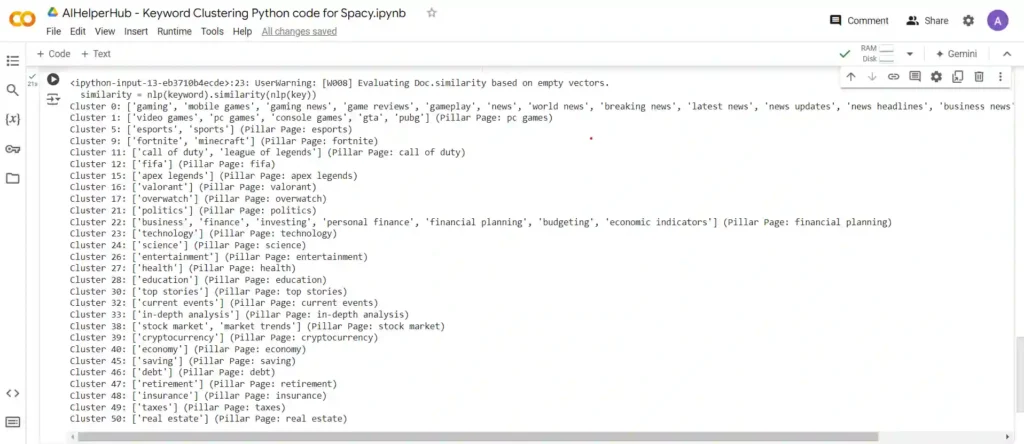Move cell up with the up arrow
1024x444 pixels.
(x=851, y=76)
